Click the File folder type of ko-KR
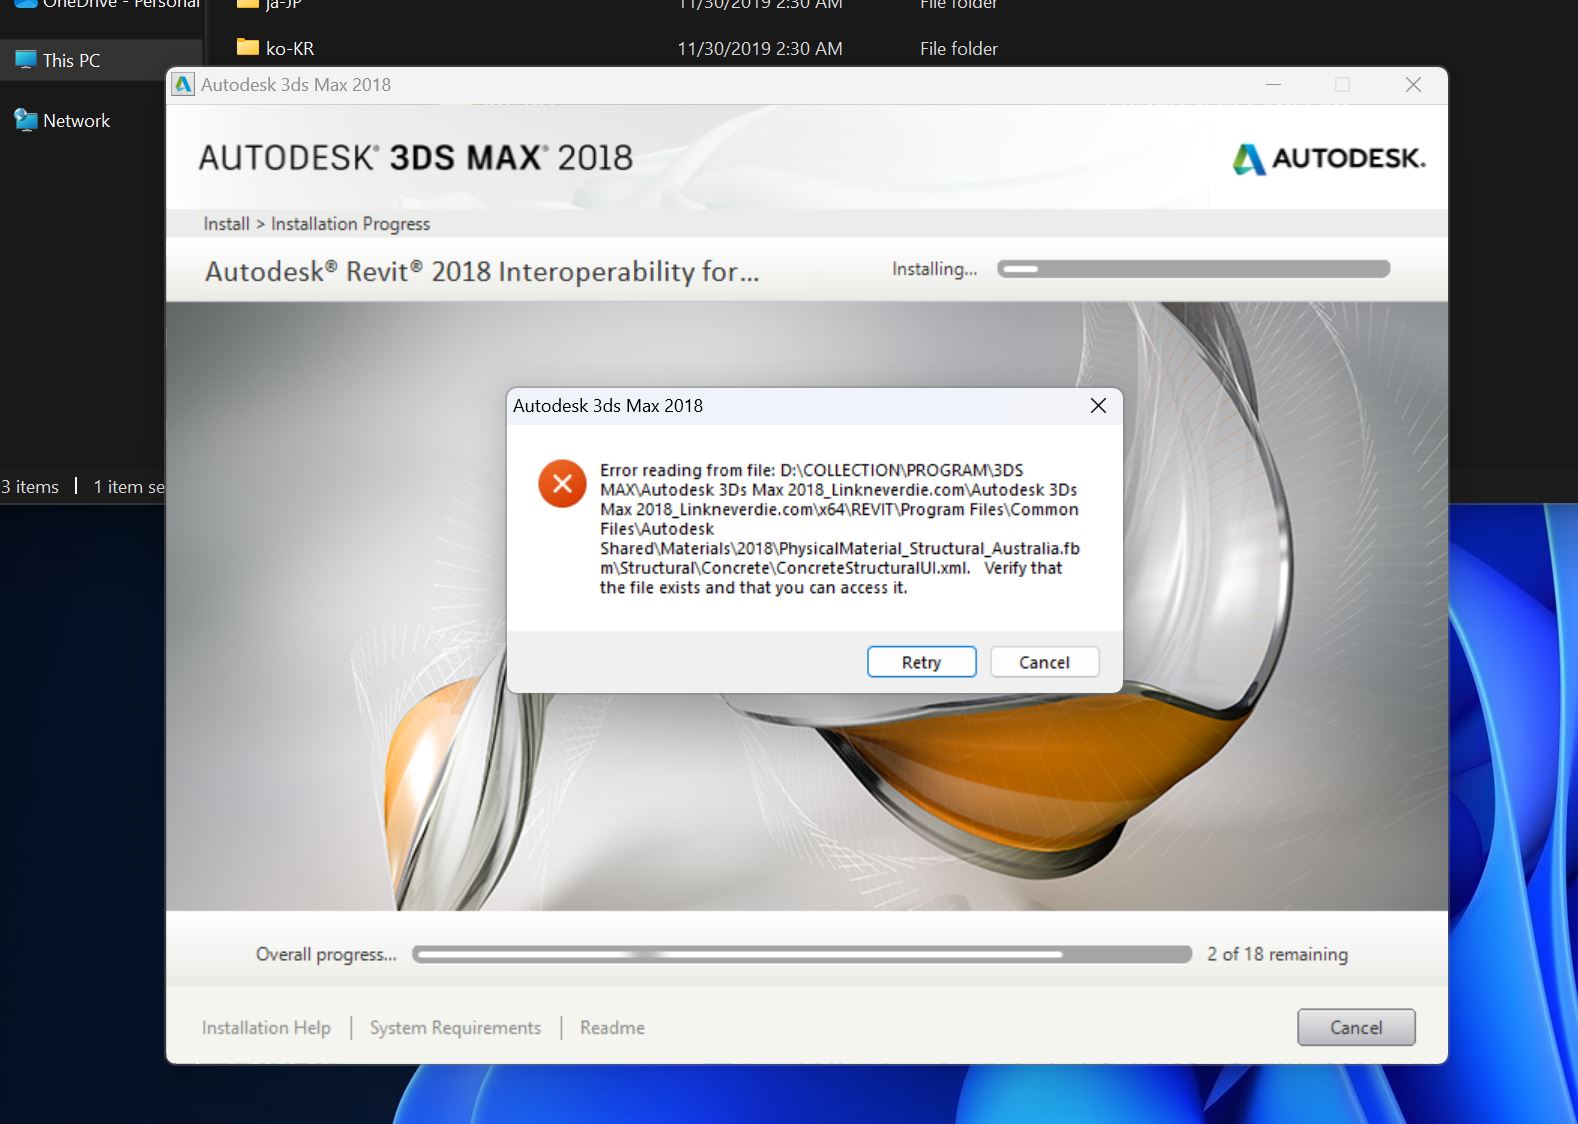 pos(959,48)
